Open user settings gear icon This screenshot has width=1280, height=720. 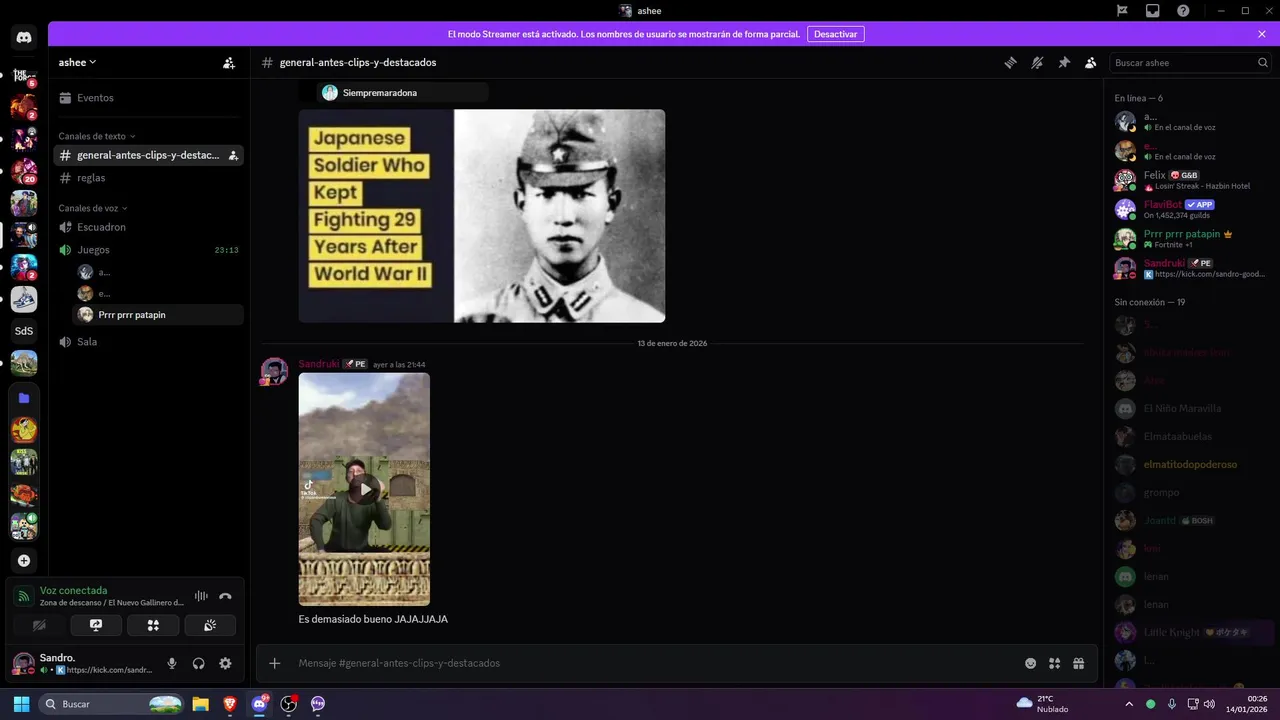(226, 663)
